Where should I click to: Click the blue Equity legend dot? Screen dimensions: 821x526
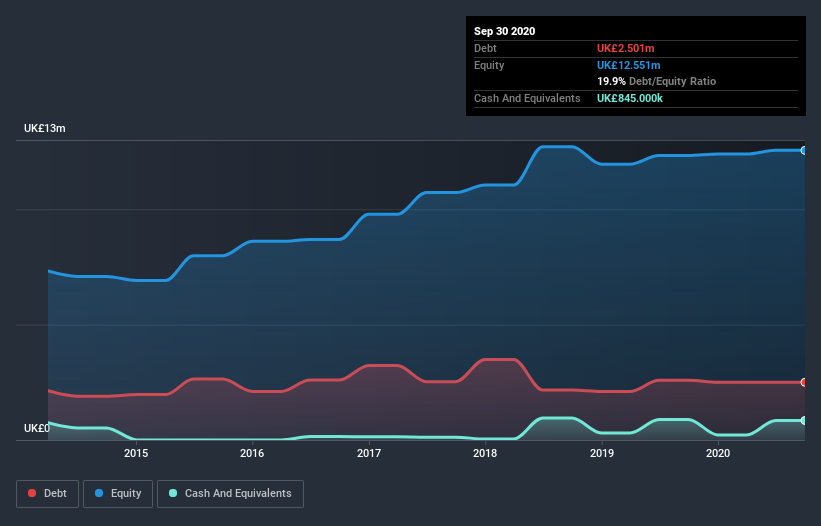tap(99, 493)
